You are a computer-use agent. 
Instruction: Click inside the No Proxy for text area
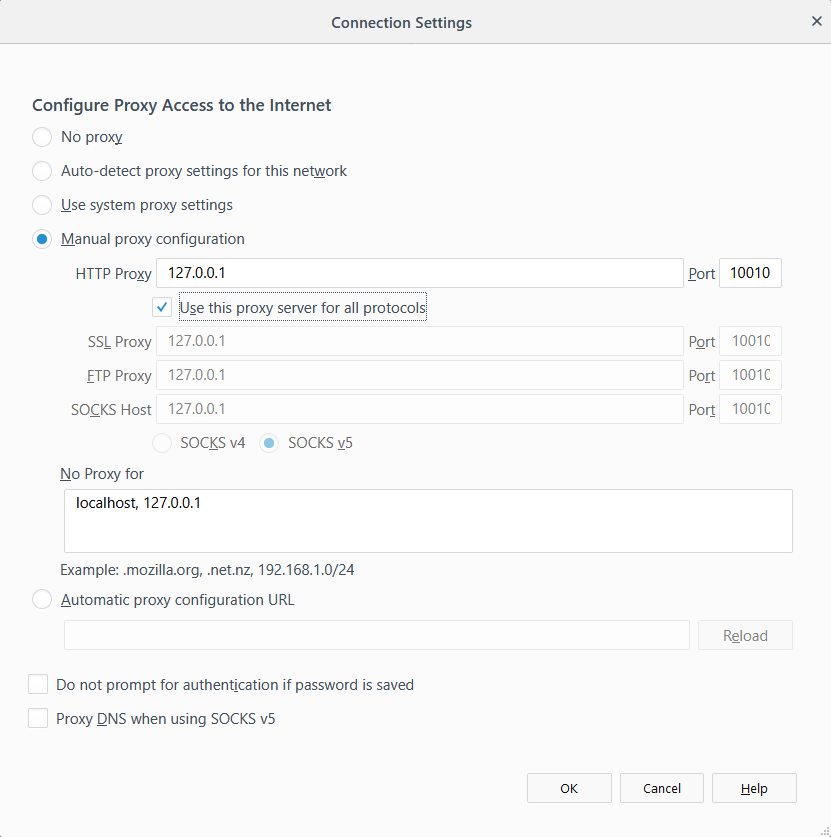tap(428, 520)
